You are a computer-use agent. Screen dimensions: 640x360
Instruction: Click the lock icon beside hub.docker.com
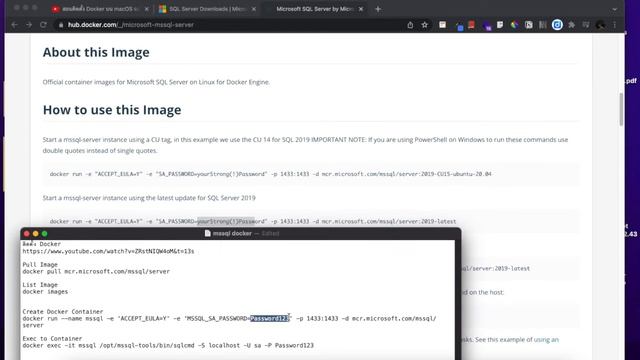[61, 25]
